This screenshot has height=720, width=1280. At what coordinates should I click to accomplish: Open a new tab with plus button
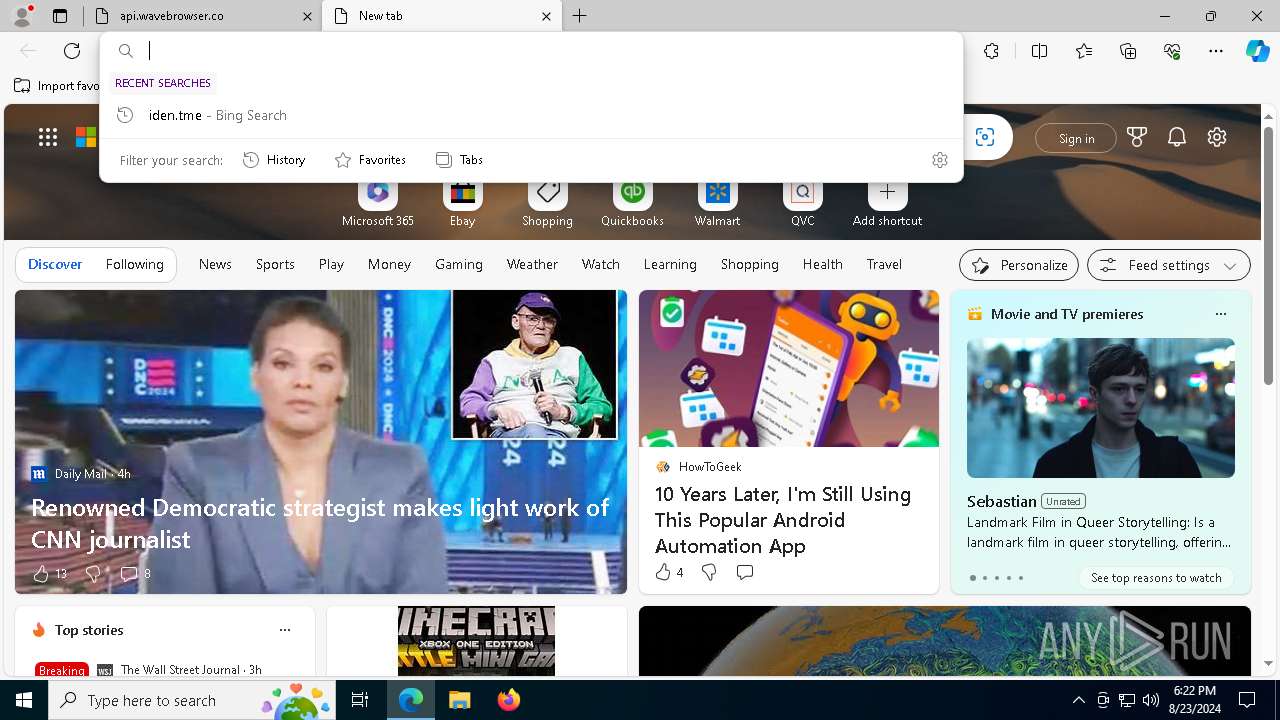(580, 16)
